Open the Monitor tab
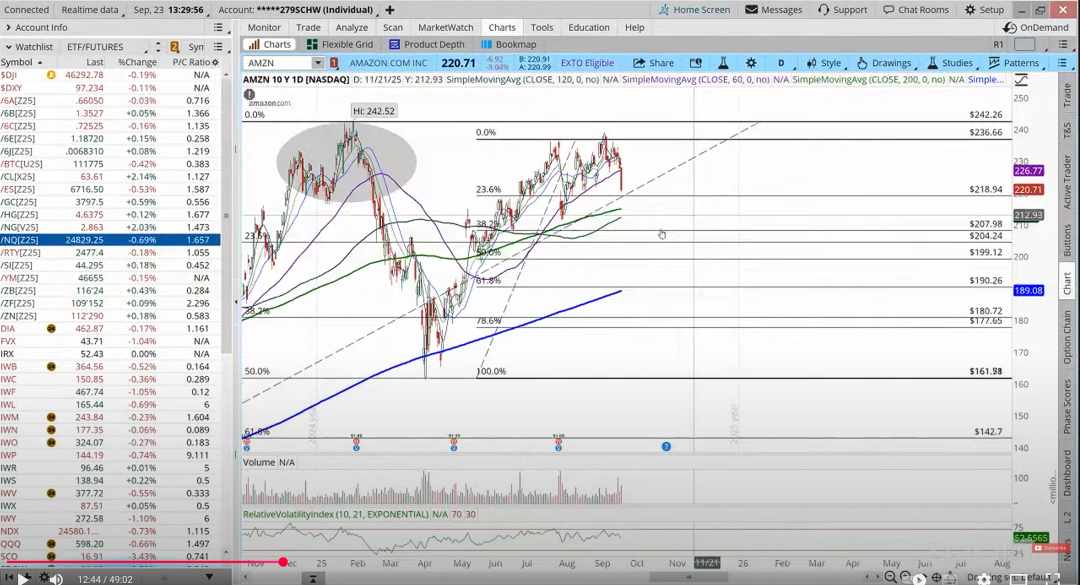1080x585 pixels. [264, 28]
